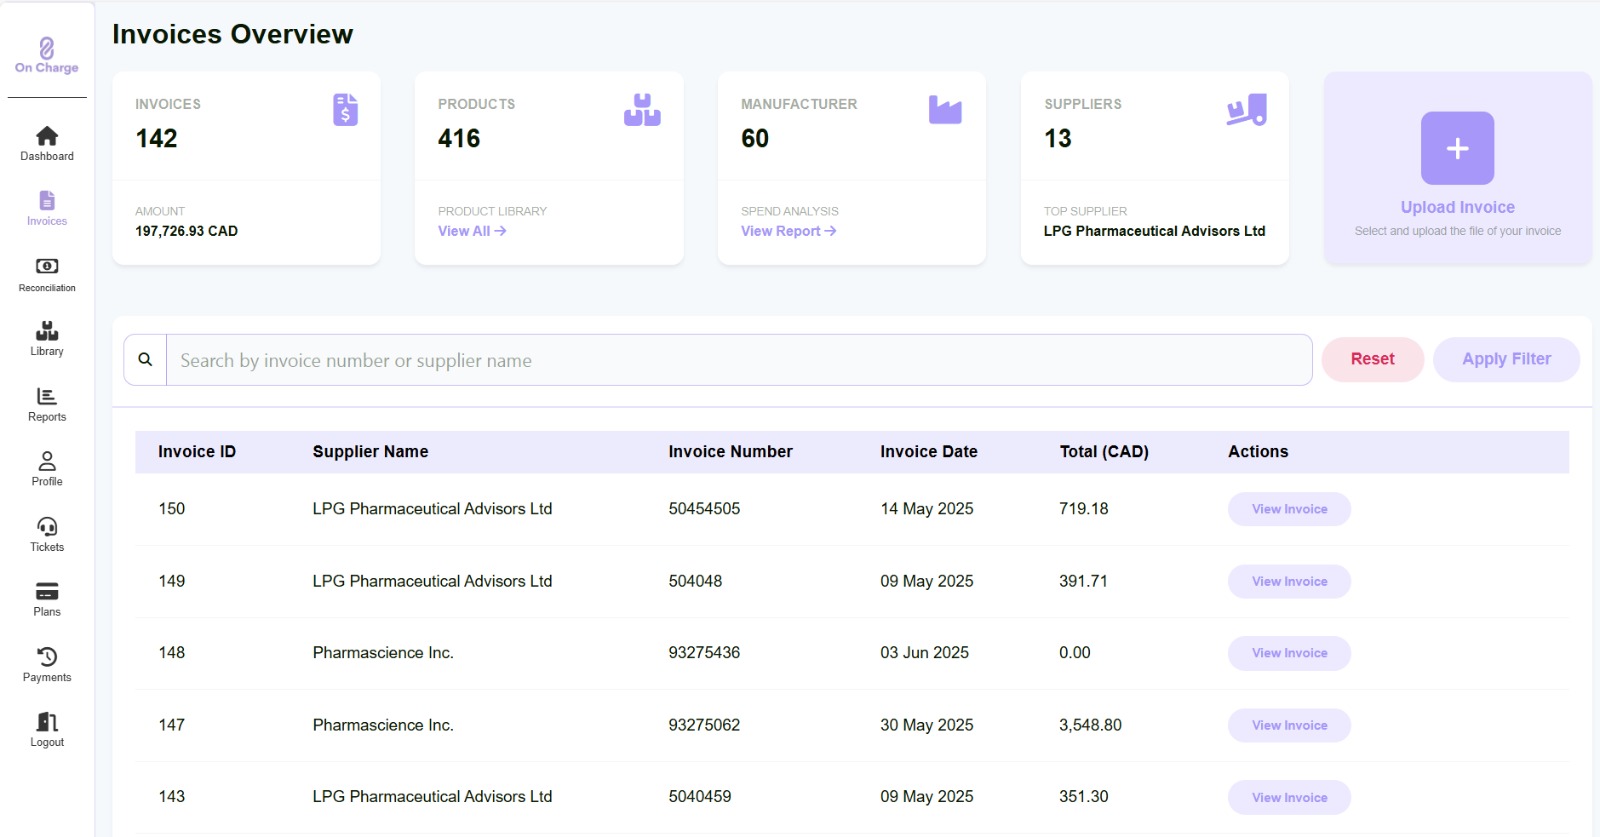Click the invoice dollar icon in Invoices card

(345, 109)
